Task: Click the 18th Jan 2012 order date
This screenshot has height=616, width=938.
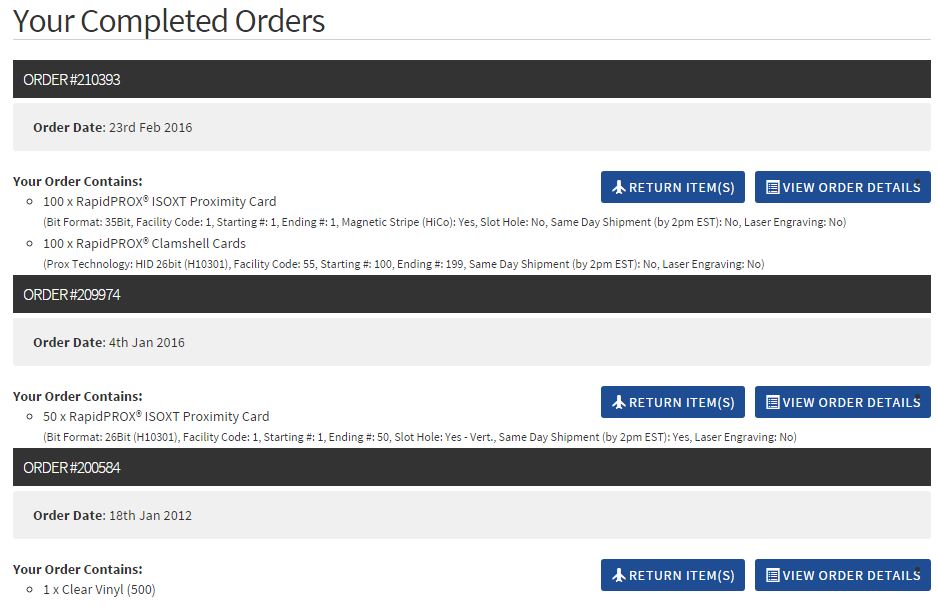Action: (150, 515)
